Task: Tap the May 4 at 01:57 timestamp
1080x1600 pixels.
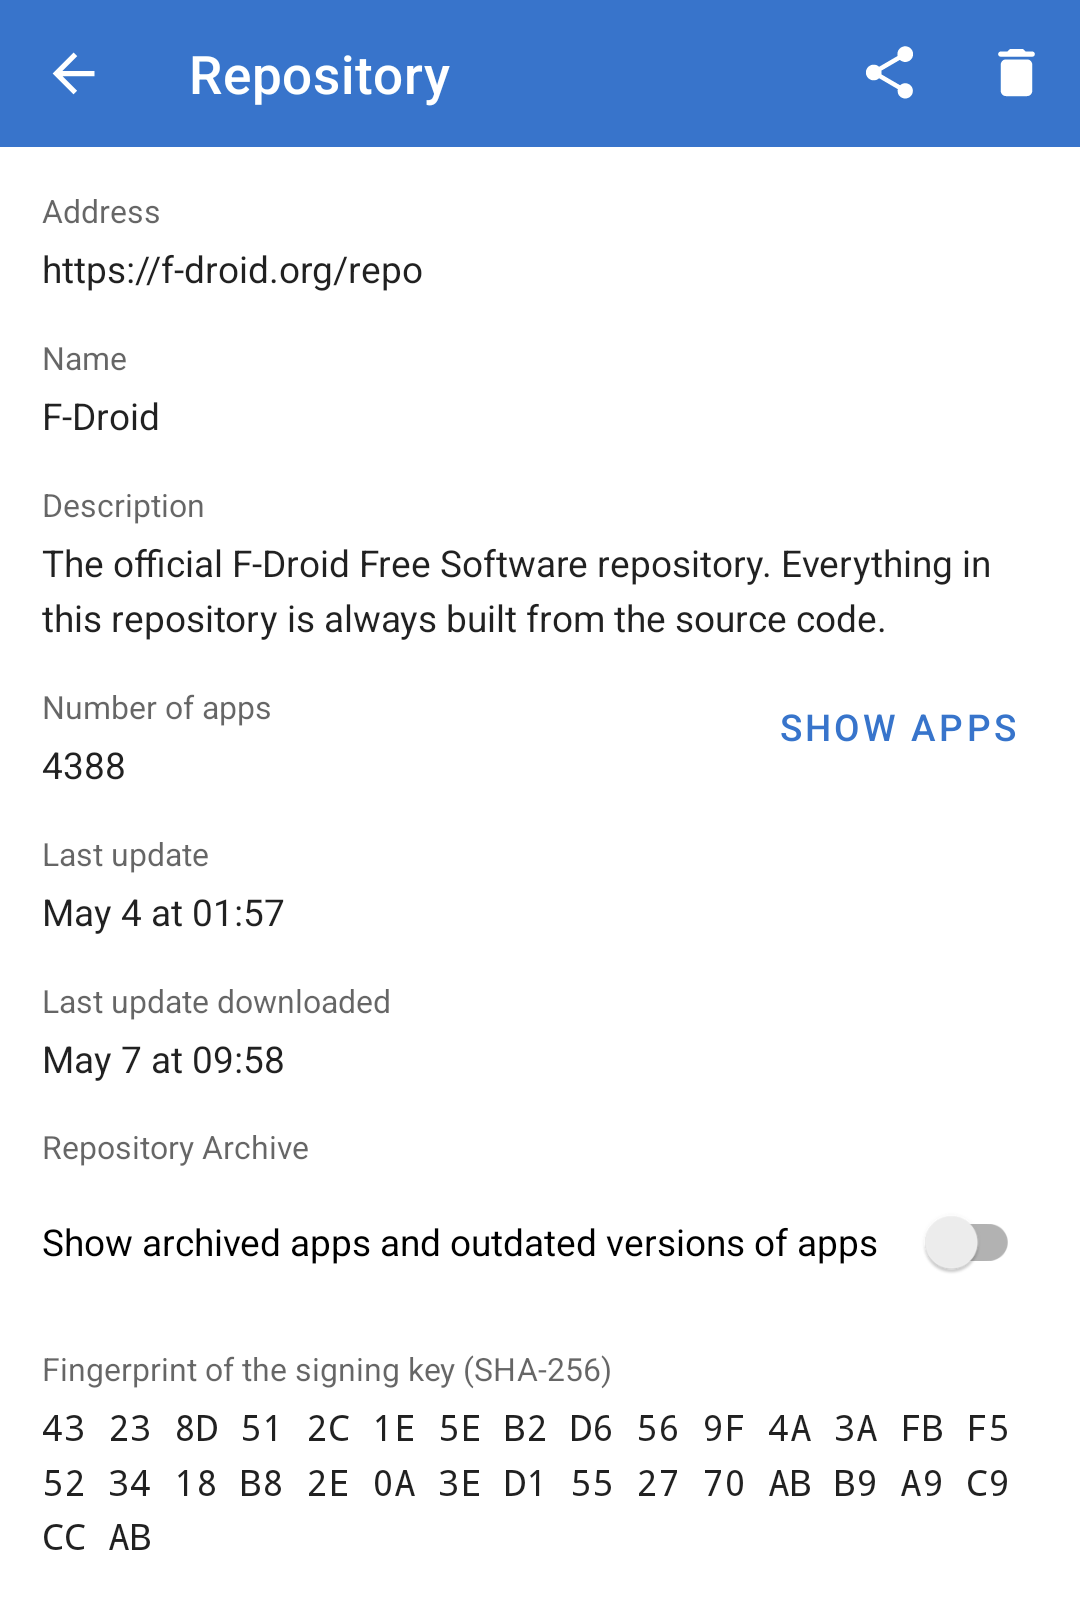Action: click(164, 914)
